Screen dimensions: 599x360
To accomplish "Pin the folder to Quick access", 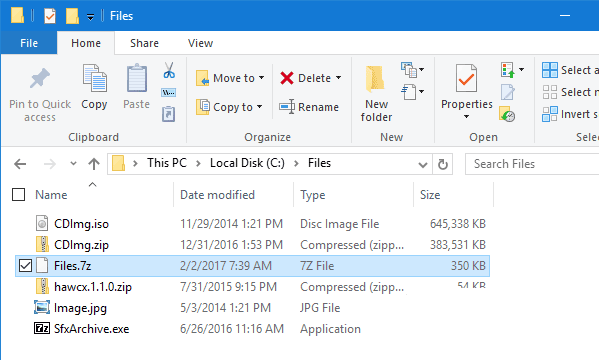I will tap(40, 95).
